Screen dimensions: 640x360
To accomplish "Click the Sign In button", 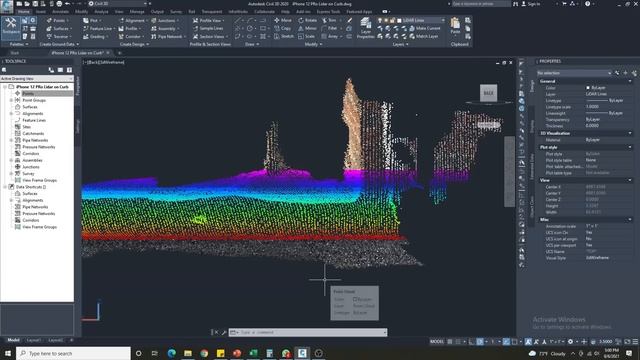I will (x=531, y=4).
